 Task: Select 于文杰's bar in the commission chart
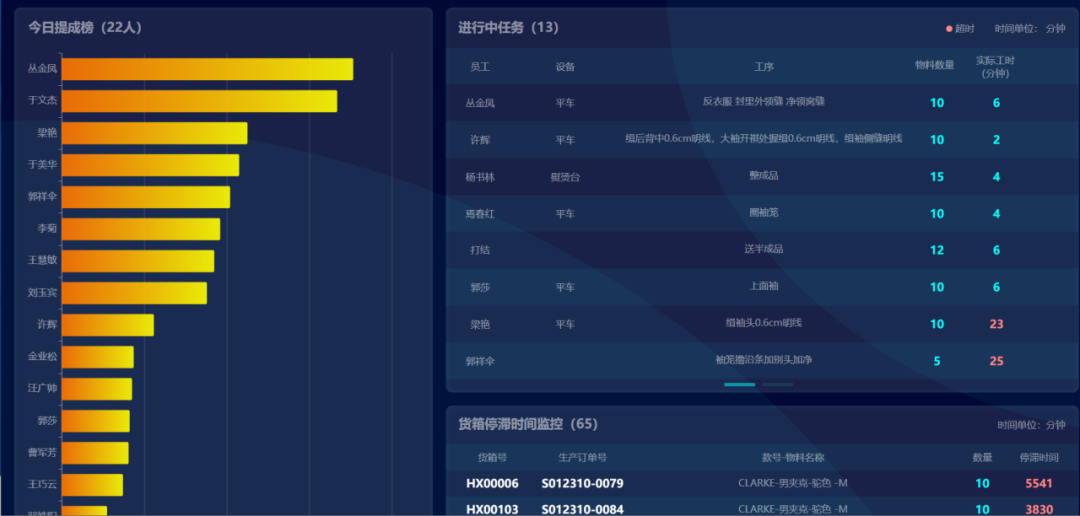tap(200, 101)
